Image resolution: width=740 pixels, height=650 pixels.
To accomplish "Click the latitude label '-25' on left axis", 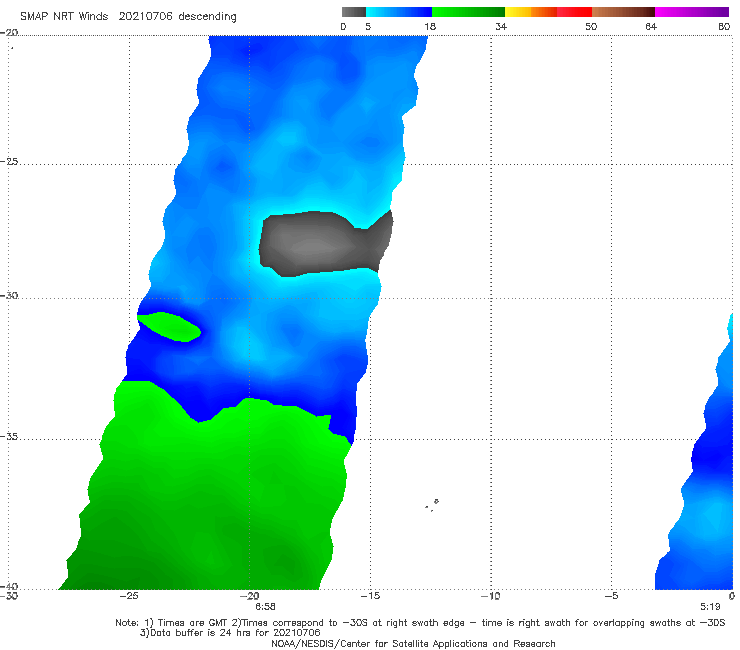I will [x=9, y=161].
